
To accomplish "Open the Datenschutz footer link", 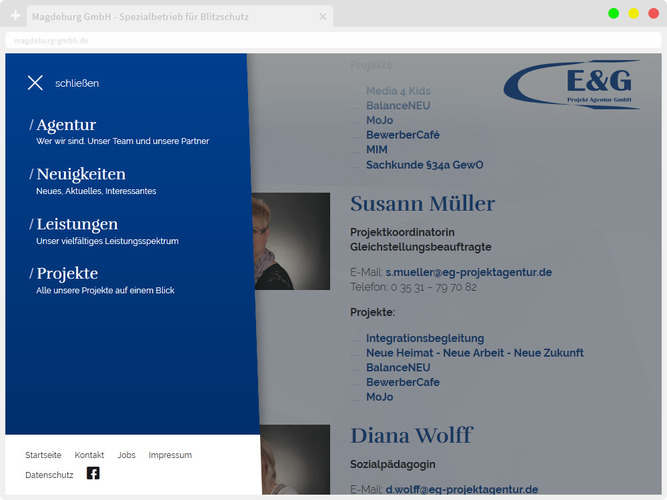I will (49, 475).
